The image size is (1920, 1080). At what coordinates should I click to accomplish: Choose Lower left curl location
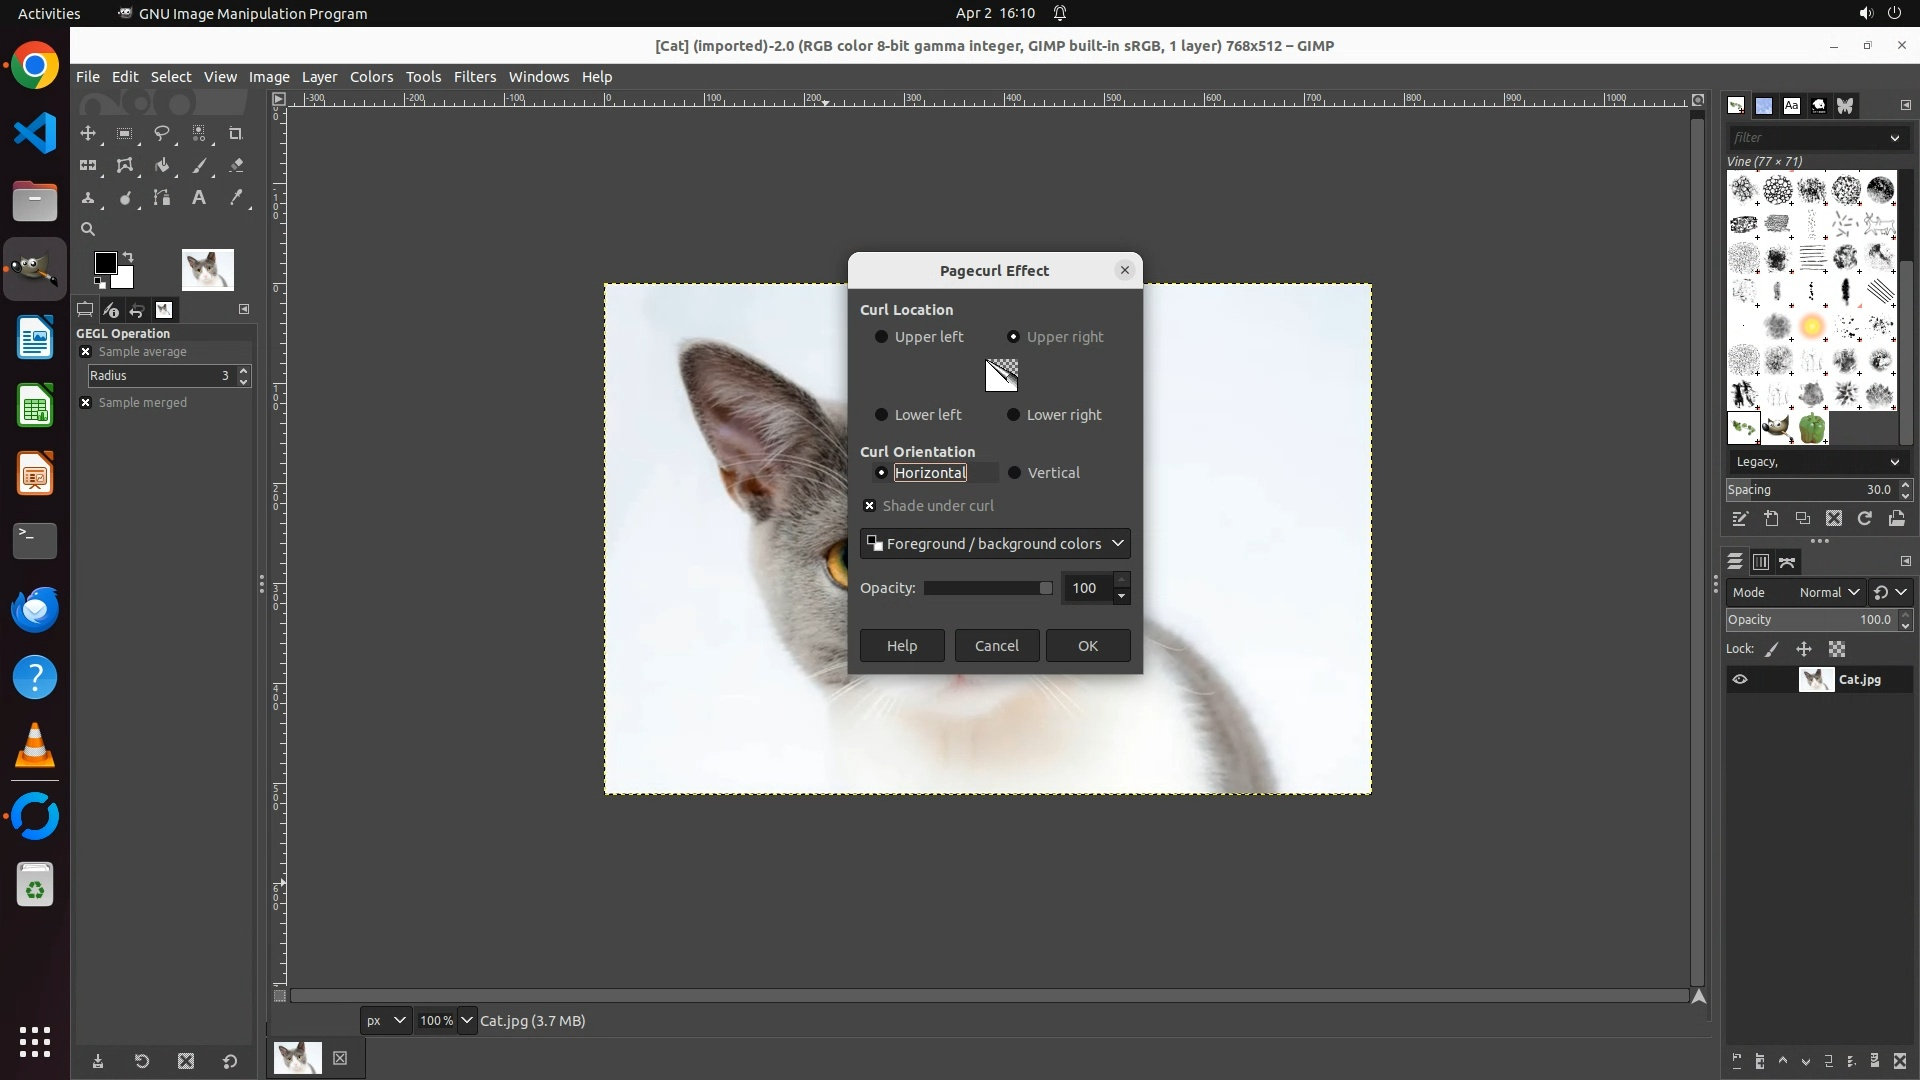click(881, 415)
